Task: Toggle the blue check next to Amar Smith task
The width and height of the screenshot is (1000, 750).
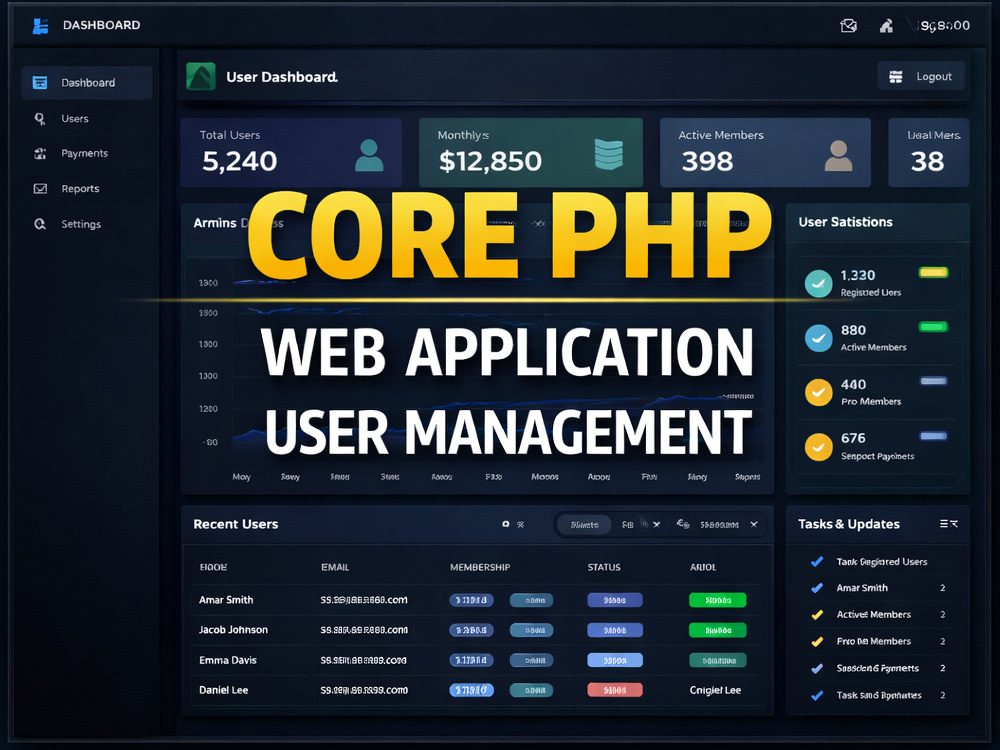Action: pos(817,588)
